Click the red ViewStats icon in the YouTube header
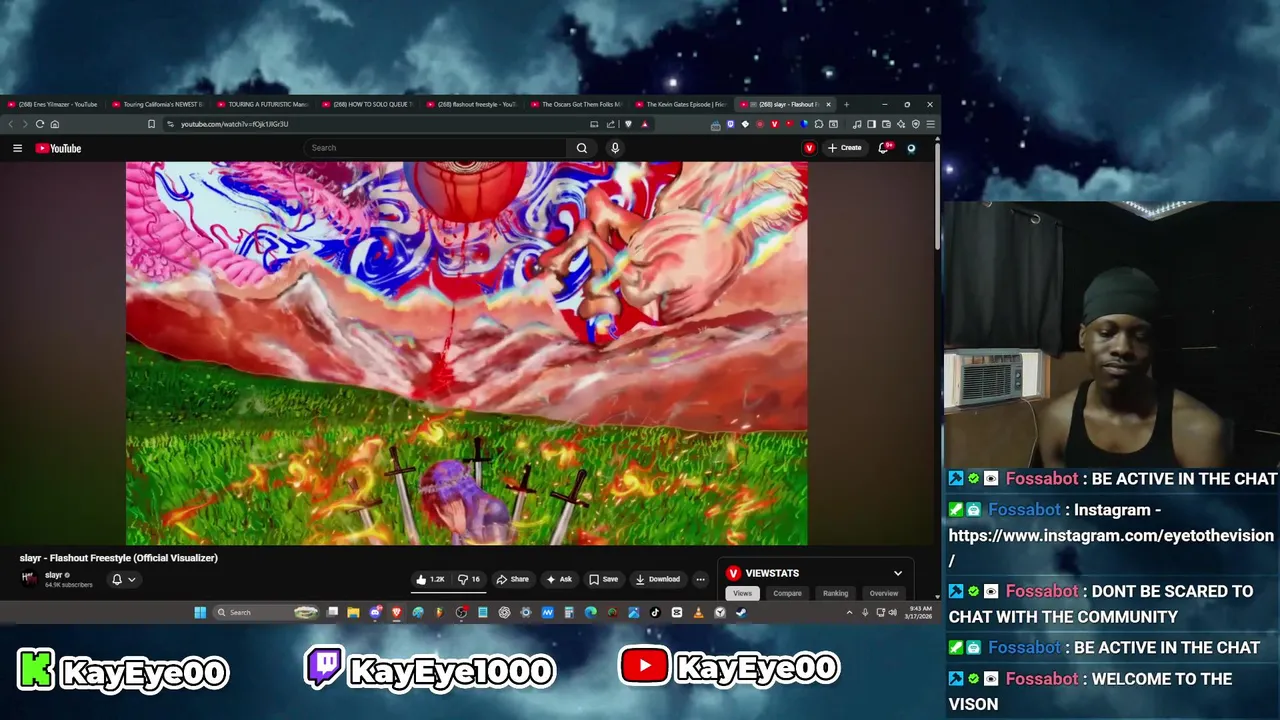 tap(809, 148)
